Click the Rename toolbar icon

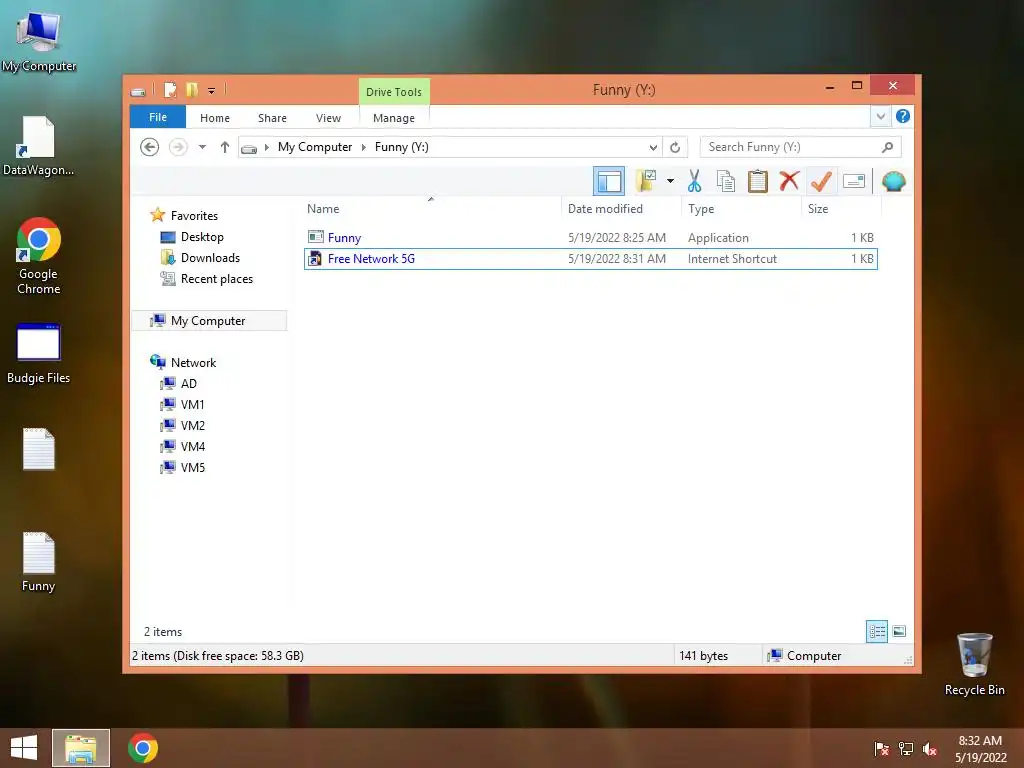click(854, 181)
